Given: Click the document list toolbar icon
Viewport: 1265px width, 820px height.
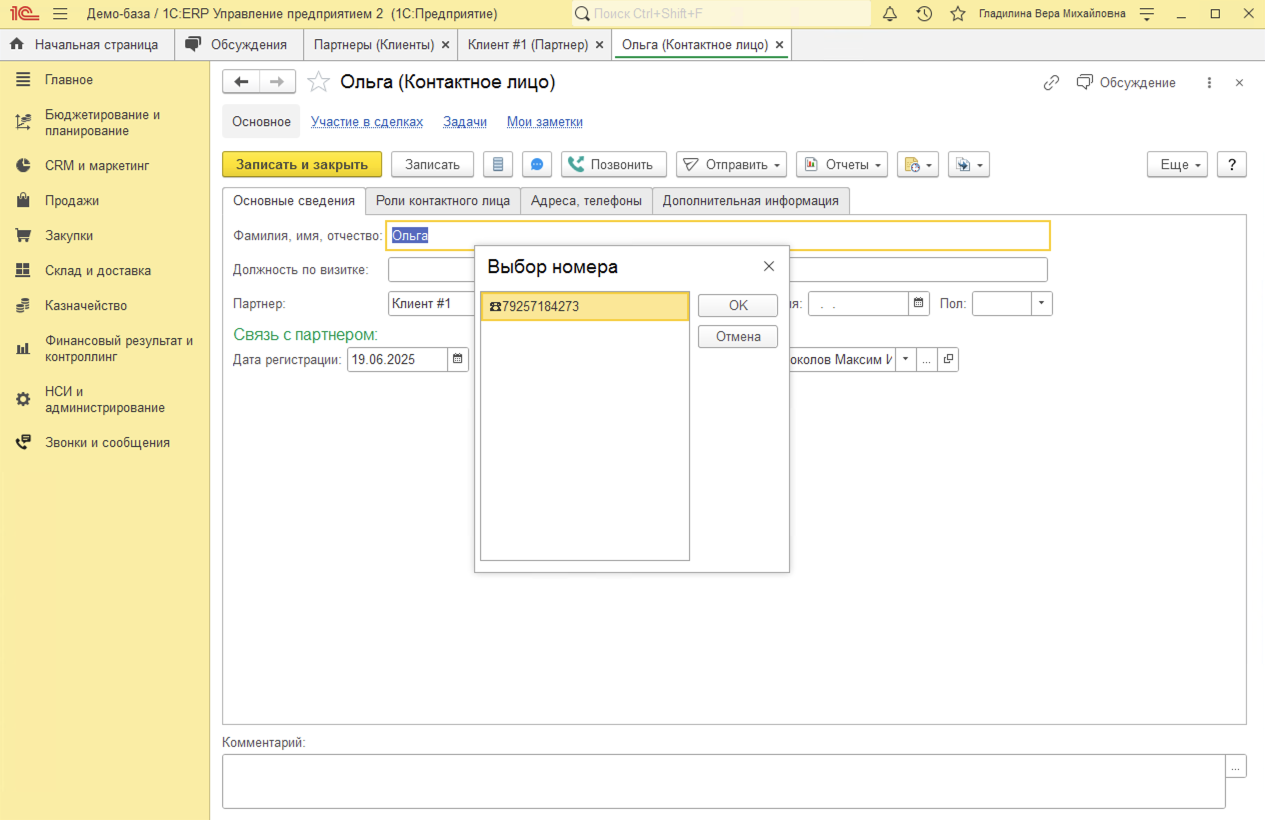Looking at the screenshot, I should [498, 165].
